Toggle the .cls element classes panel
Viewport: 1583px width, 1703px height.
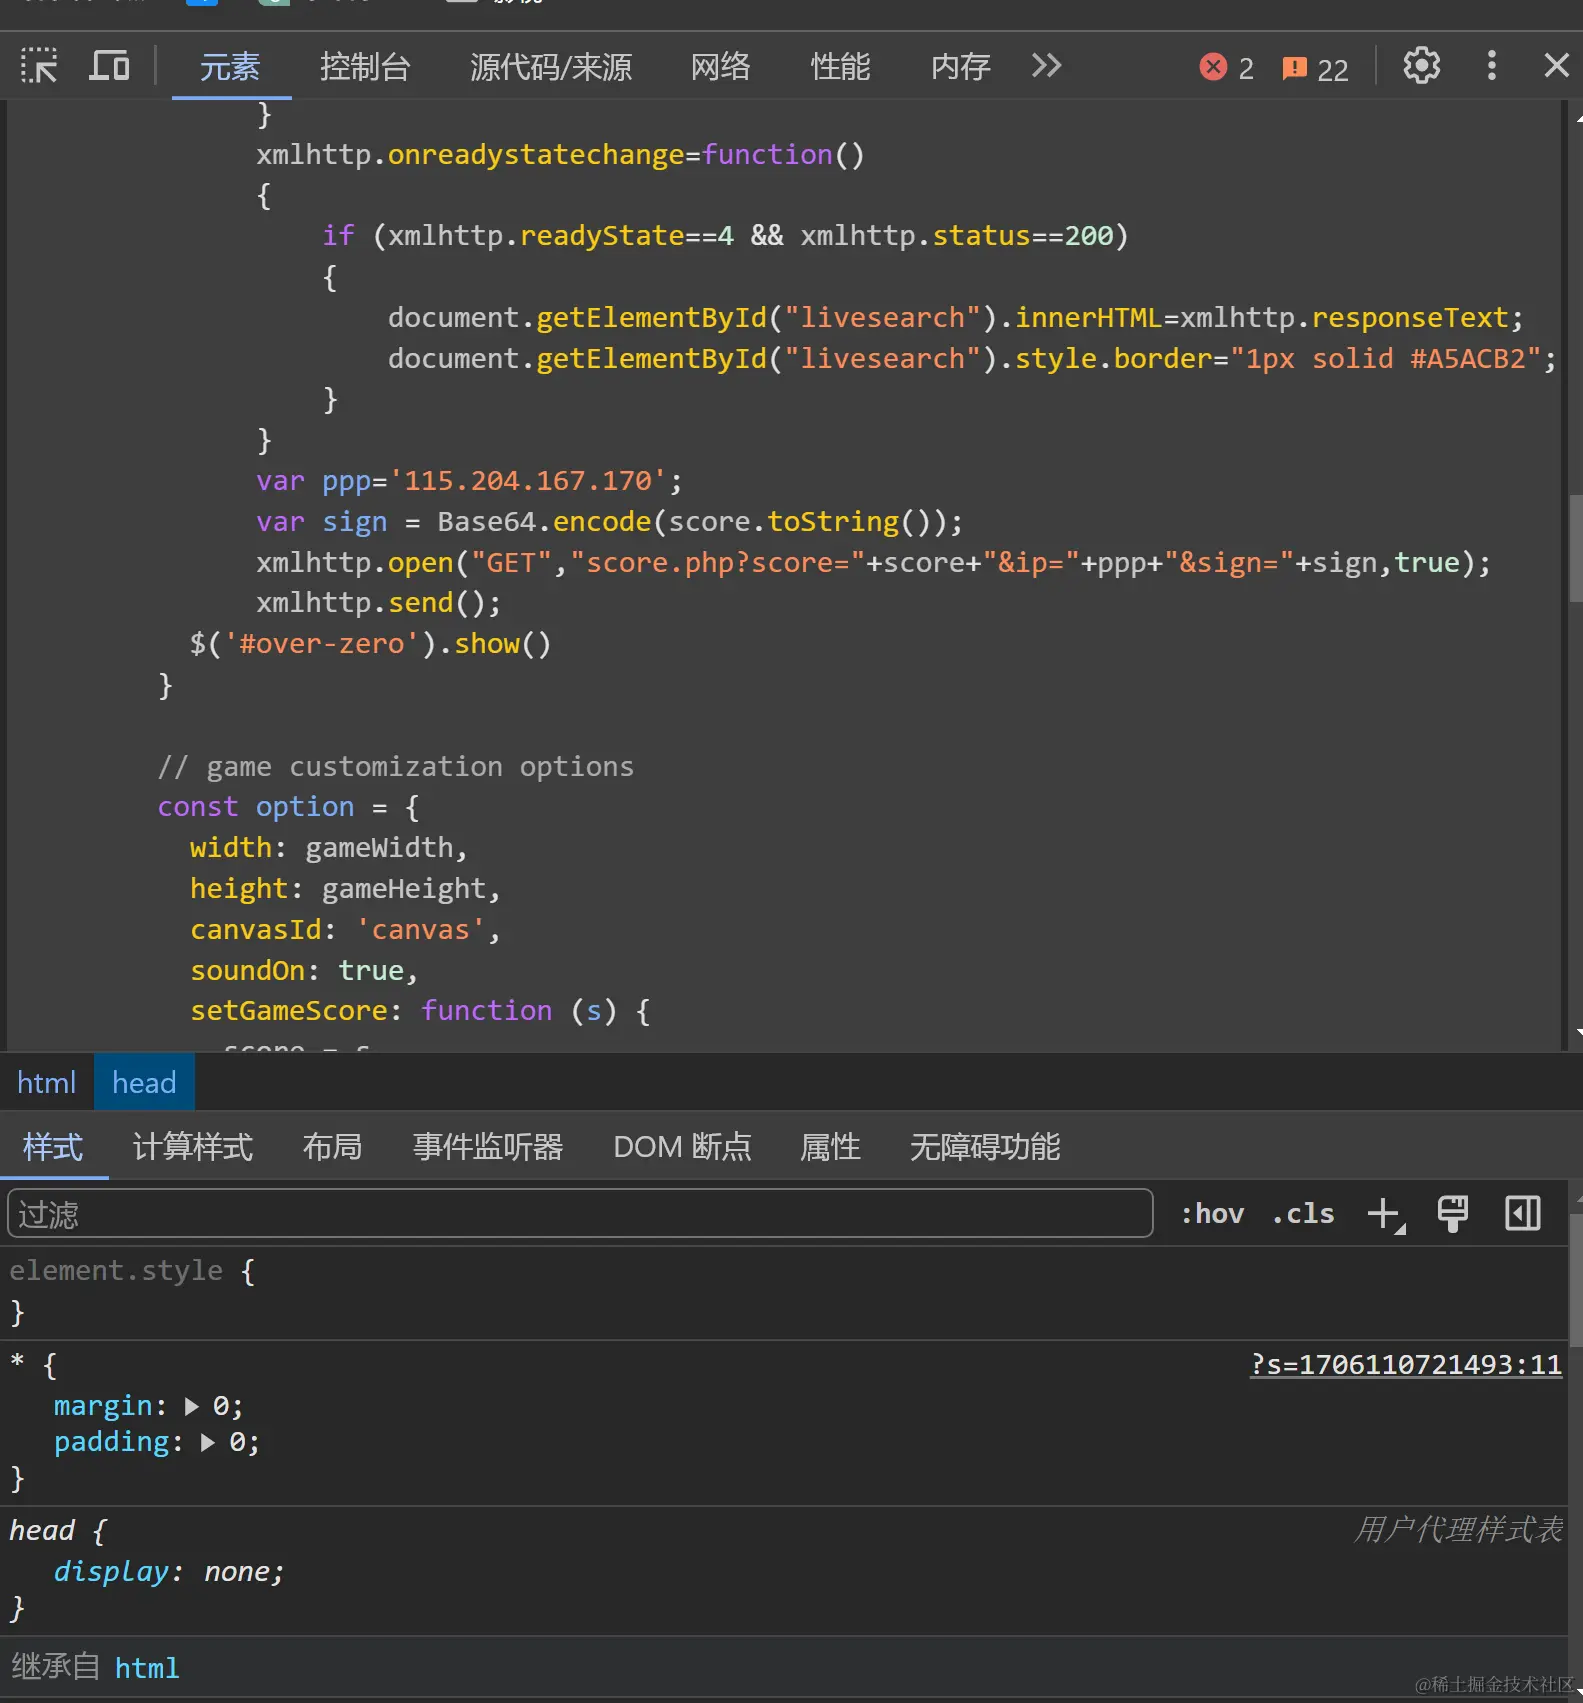pos(1303,1214)
